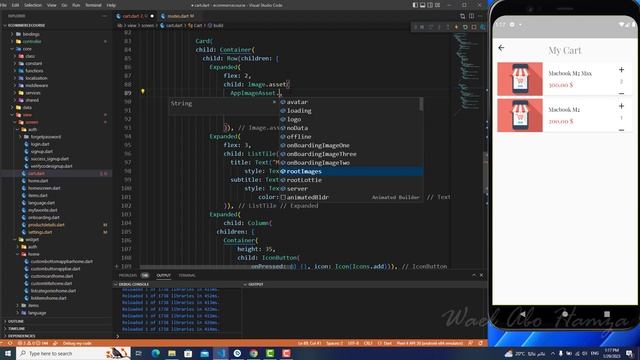Split the editor to the right
This screenshot has height=360, width=640.
coord(471,16)
